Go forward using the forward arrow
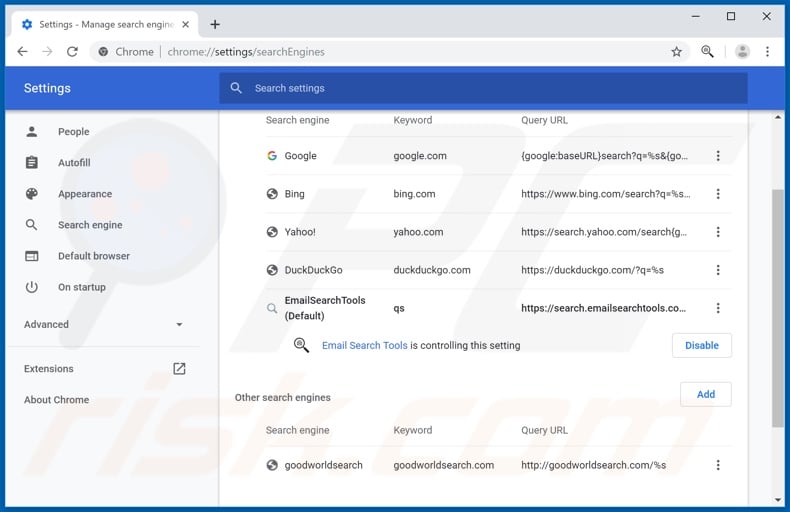 click(x=47, y=51)
